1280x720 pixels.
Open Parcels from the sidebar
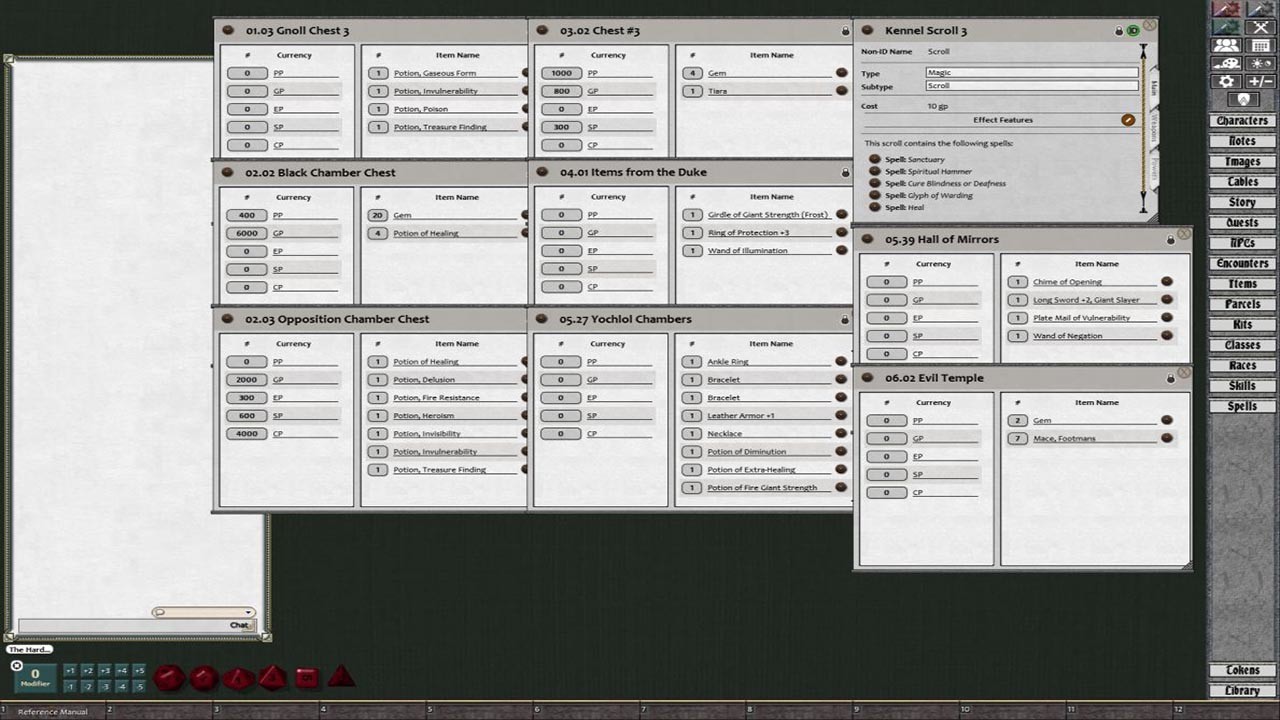(x=1241, y=304)
